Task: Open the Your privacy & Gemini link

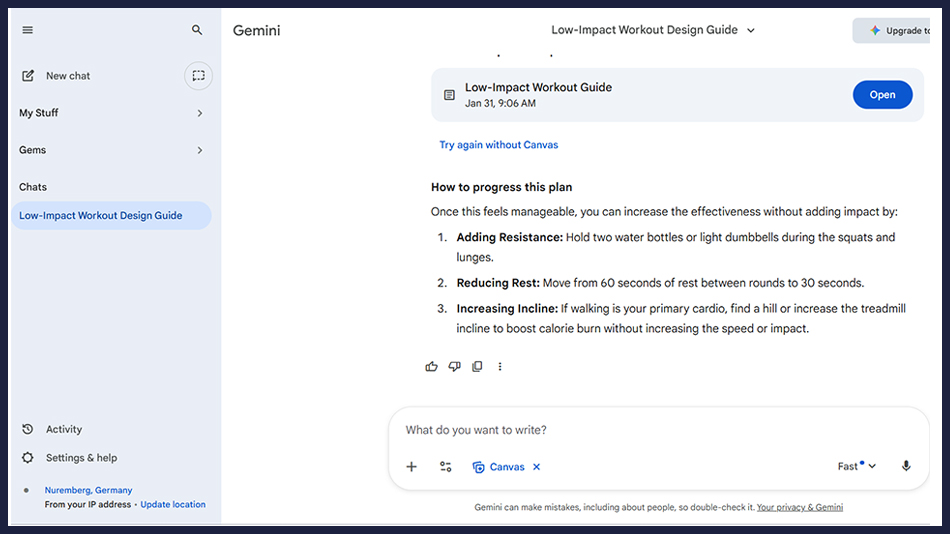Action: [800, 507]
